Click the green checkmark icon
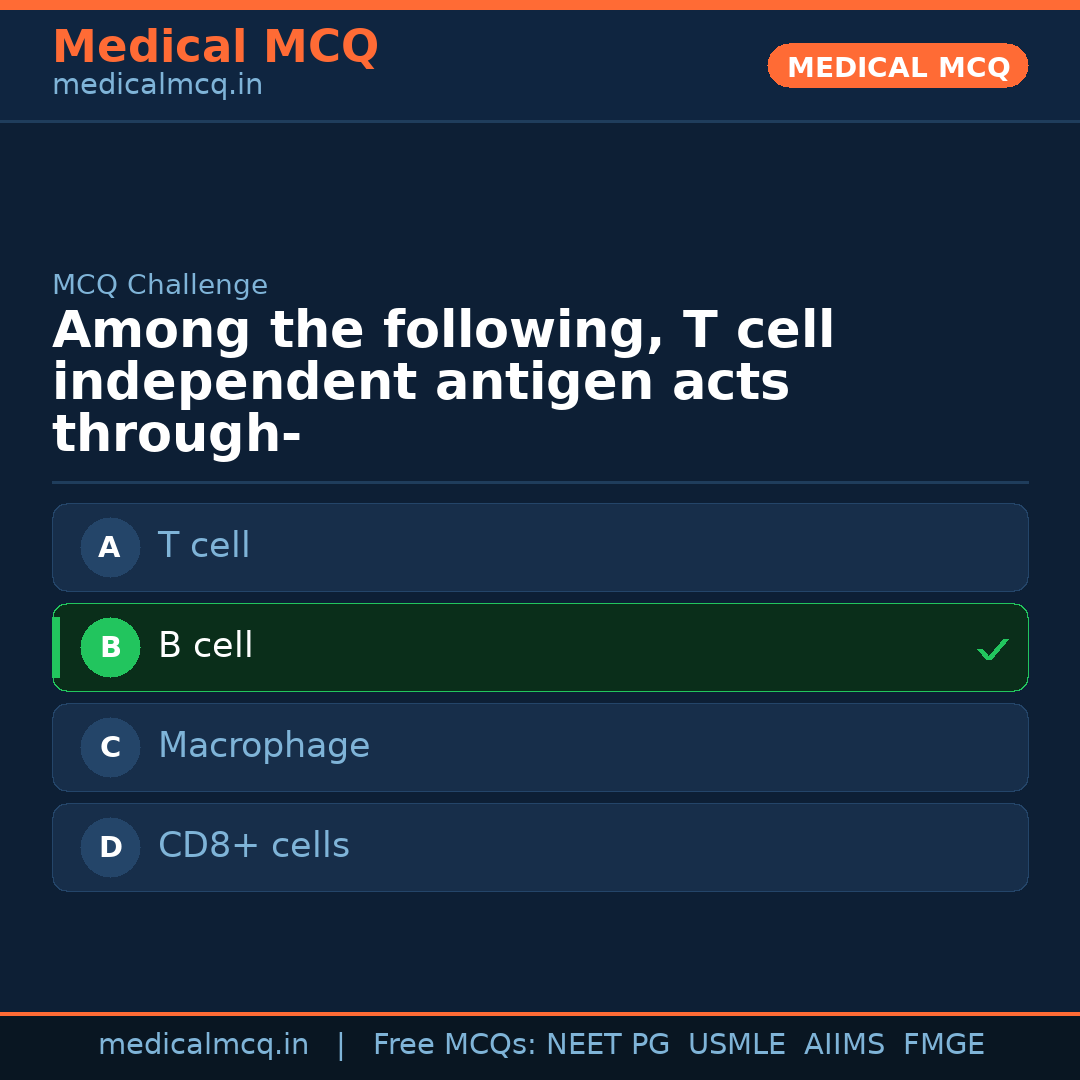Image resolution: width=1080 pixels, height=1080 pixels. coord(992,650)
